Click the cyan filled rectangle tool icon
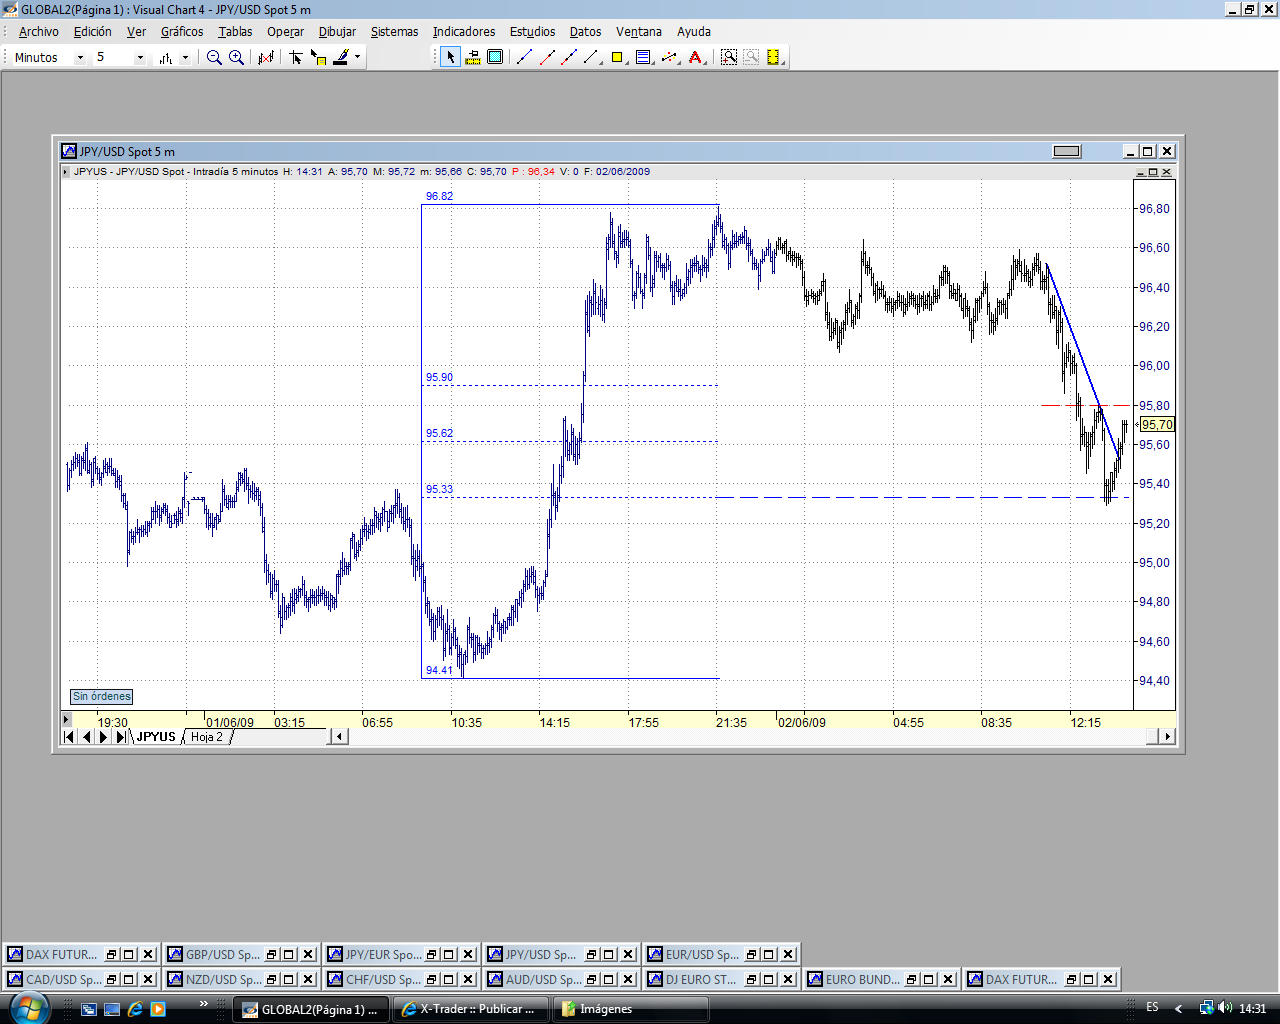1280x1024 pixels. tap(495, 58)
